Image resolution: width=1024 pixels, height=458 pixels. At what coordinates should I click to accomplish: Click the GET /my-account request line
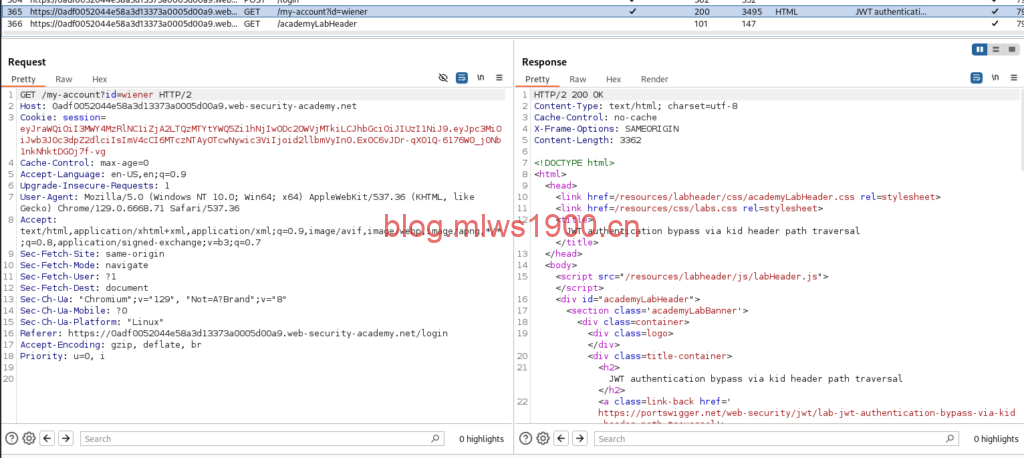pyautogui.click(x=106, y=95)
